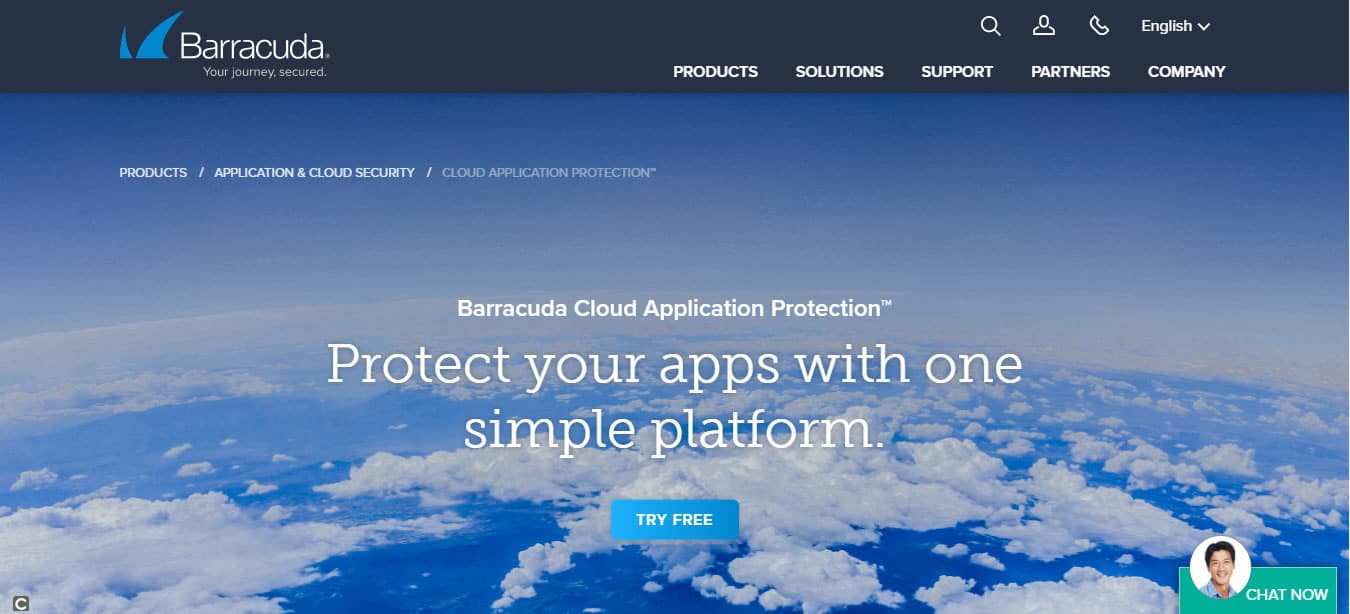Open the SOLUTIONS menu

[839, 72]
